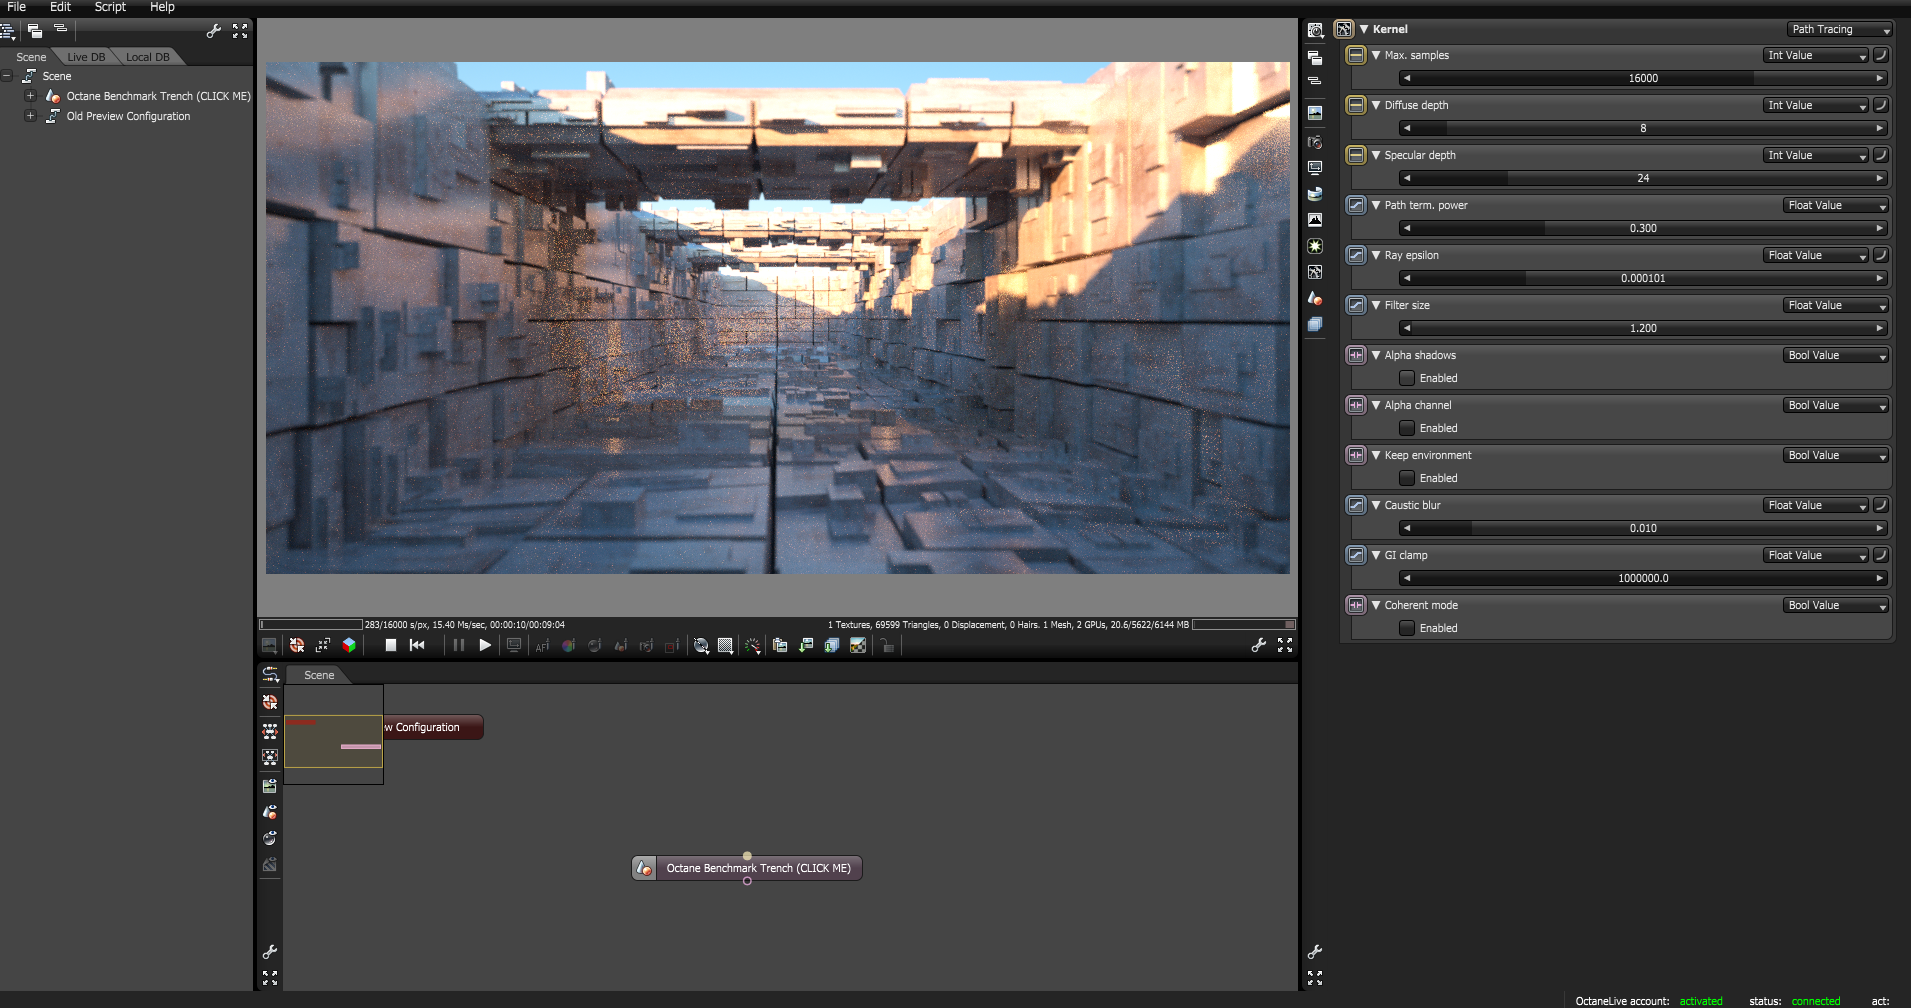This screenshot has height=1008, width=1911.
Task: Enable the Keep environment checkbox
Action: [x=1407, y=478]
